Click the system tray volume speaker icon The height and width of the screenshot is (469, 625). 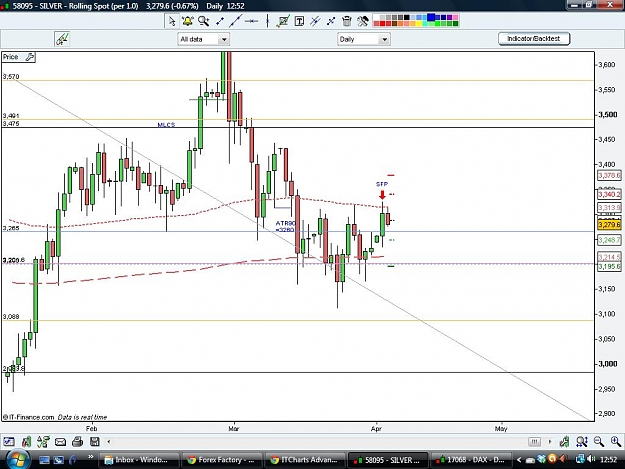click(x=592, y=459)
